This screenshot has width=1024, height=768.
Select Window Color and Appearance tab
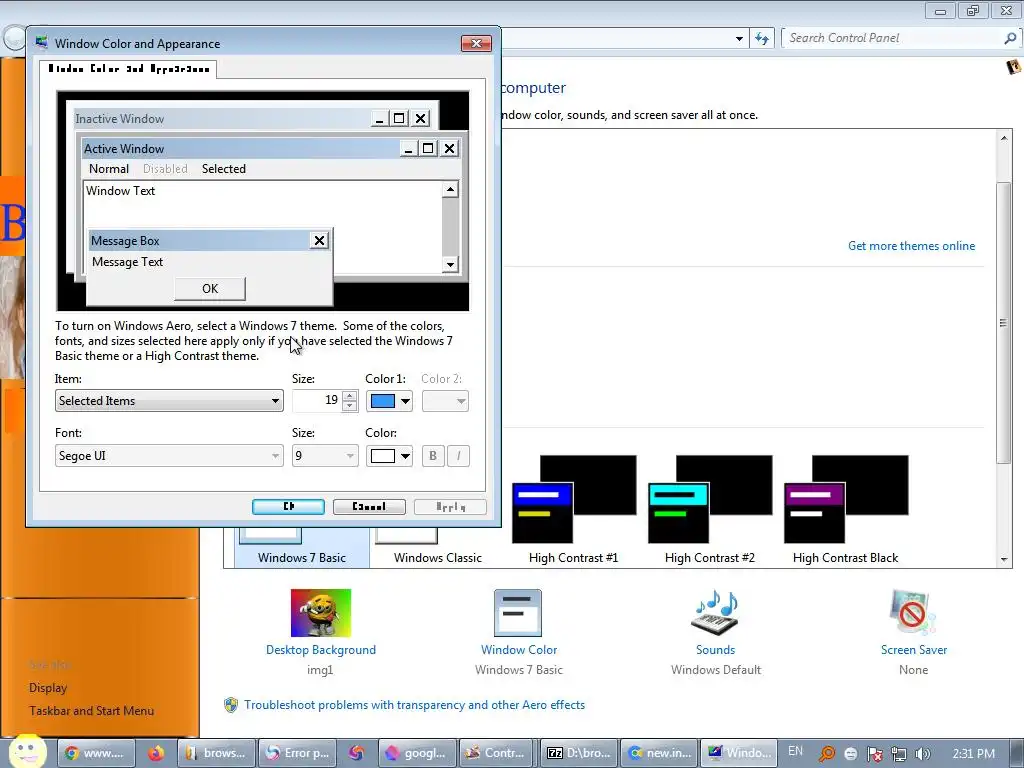pyautogui.click(x=129, y=69)
